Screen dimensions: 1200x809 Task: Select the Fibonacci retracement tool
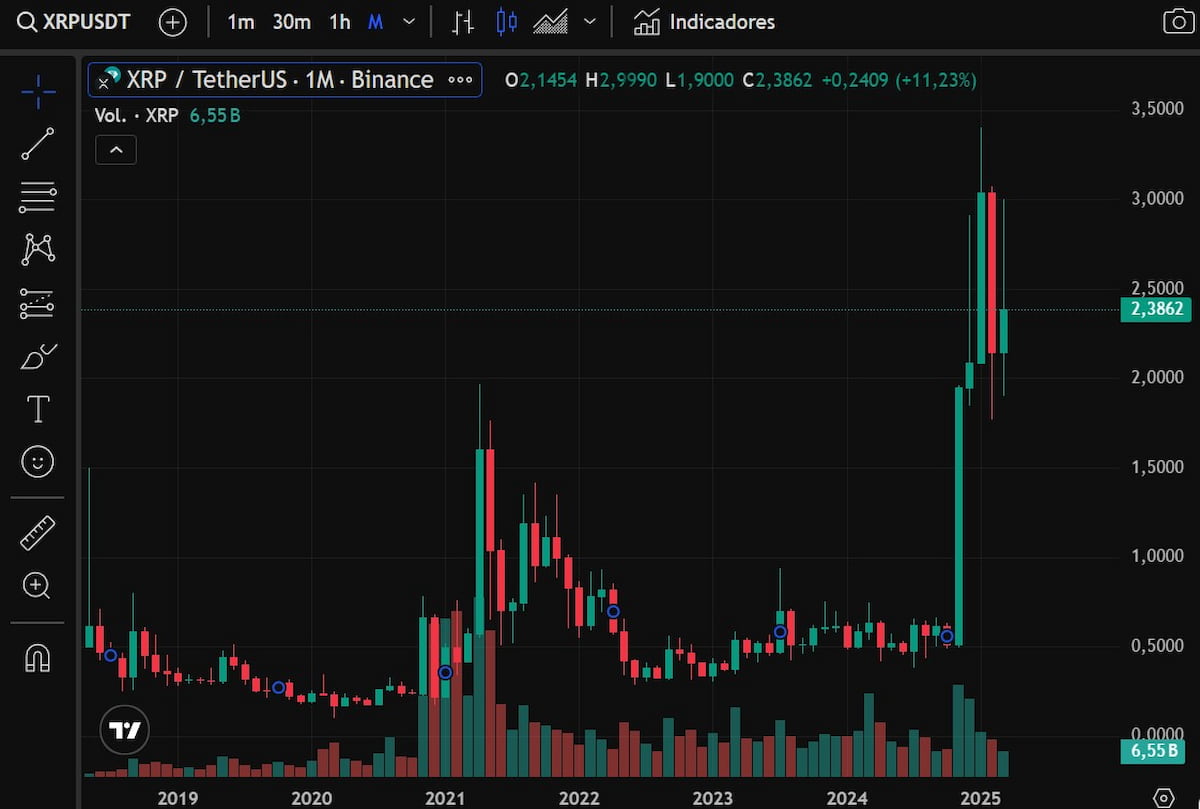pos(38,198)
